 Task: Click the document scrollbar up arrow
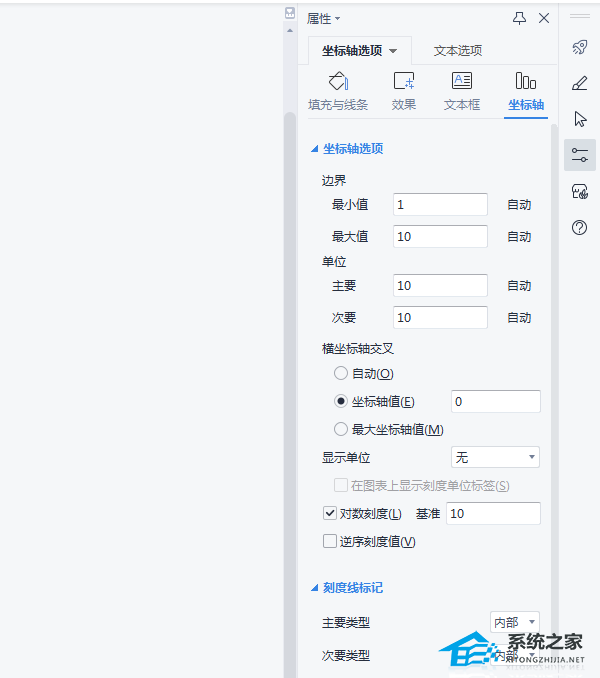pos(290,31)
